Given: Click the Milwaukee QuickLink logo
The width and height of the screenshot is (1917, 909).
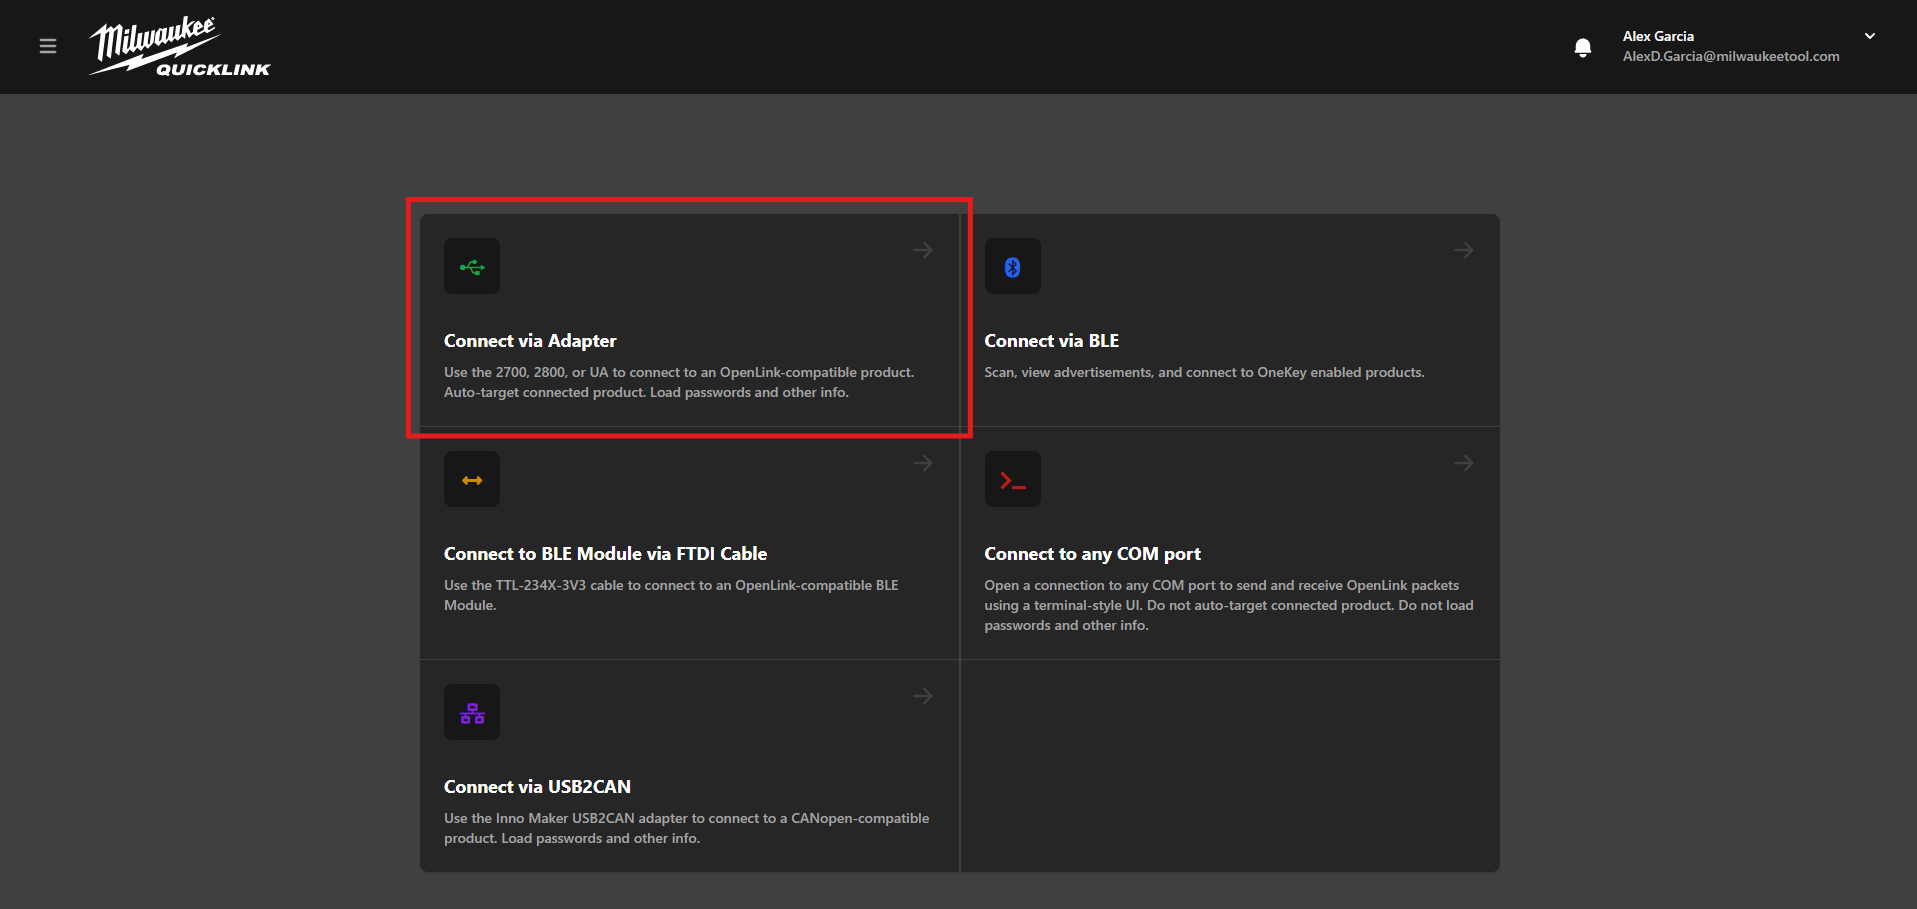Looking at the screenshot, I should click(180, 46).
